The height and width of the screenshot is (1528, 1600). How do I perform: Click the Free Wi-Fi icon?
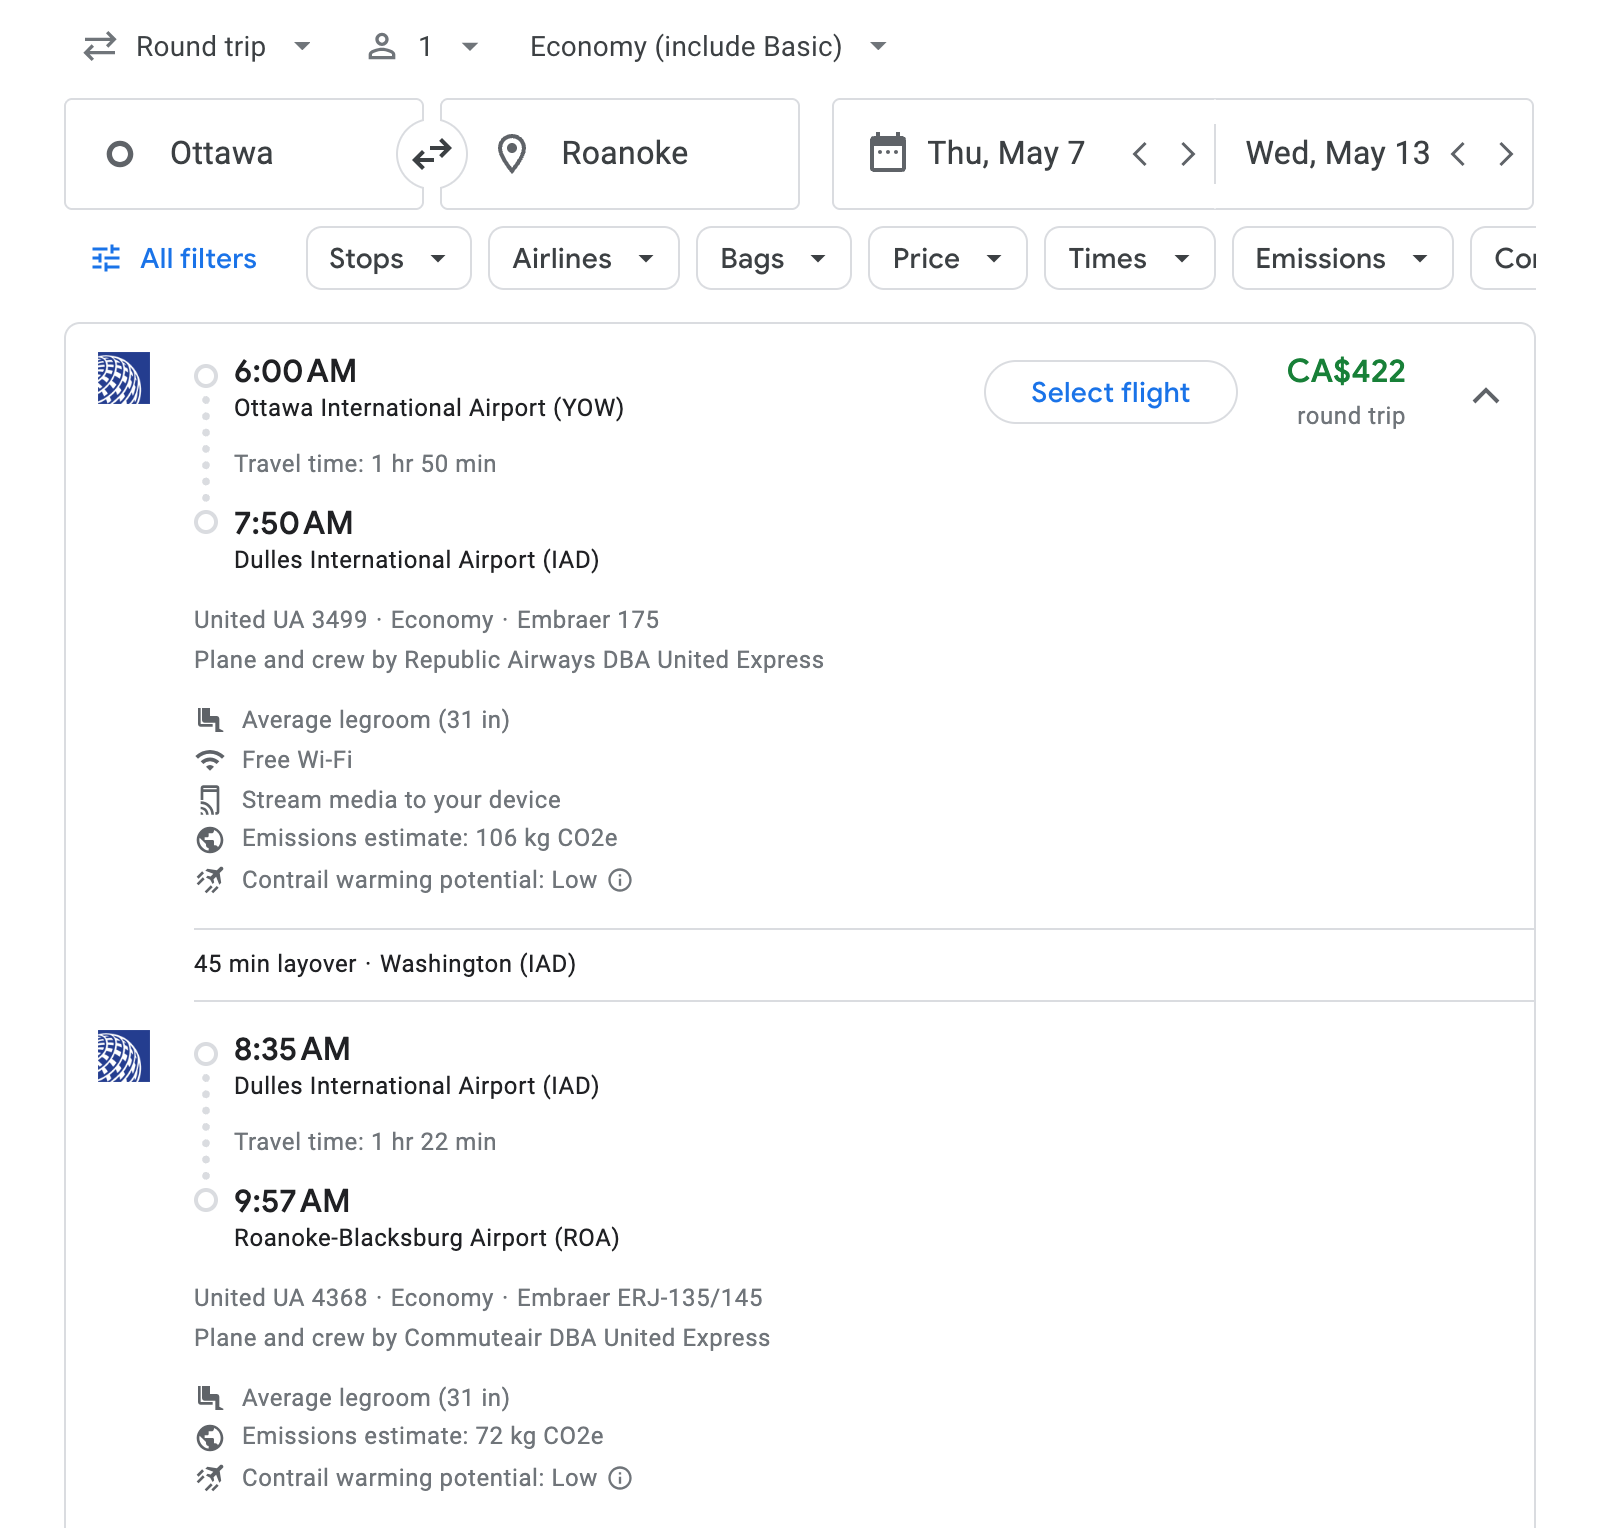coord(210,759)
